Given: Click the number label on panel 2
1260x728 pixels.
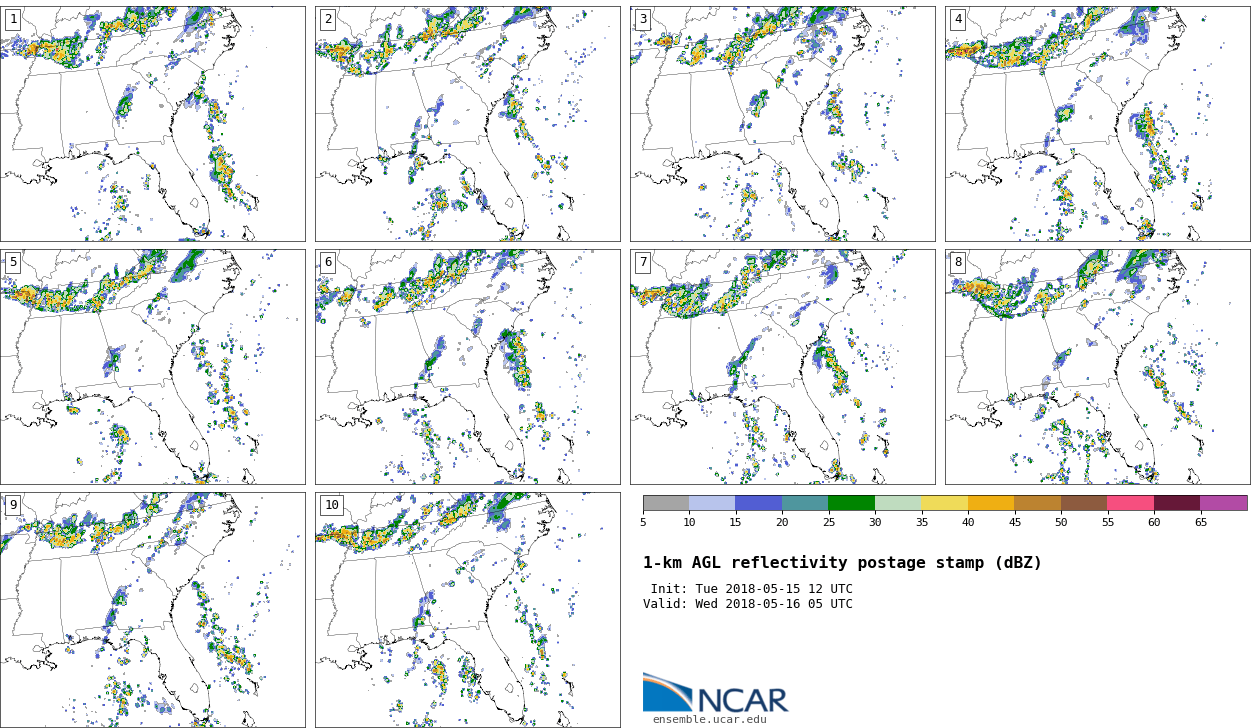Looking at the screenshot, I should tap(328, 19).
